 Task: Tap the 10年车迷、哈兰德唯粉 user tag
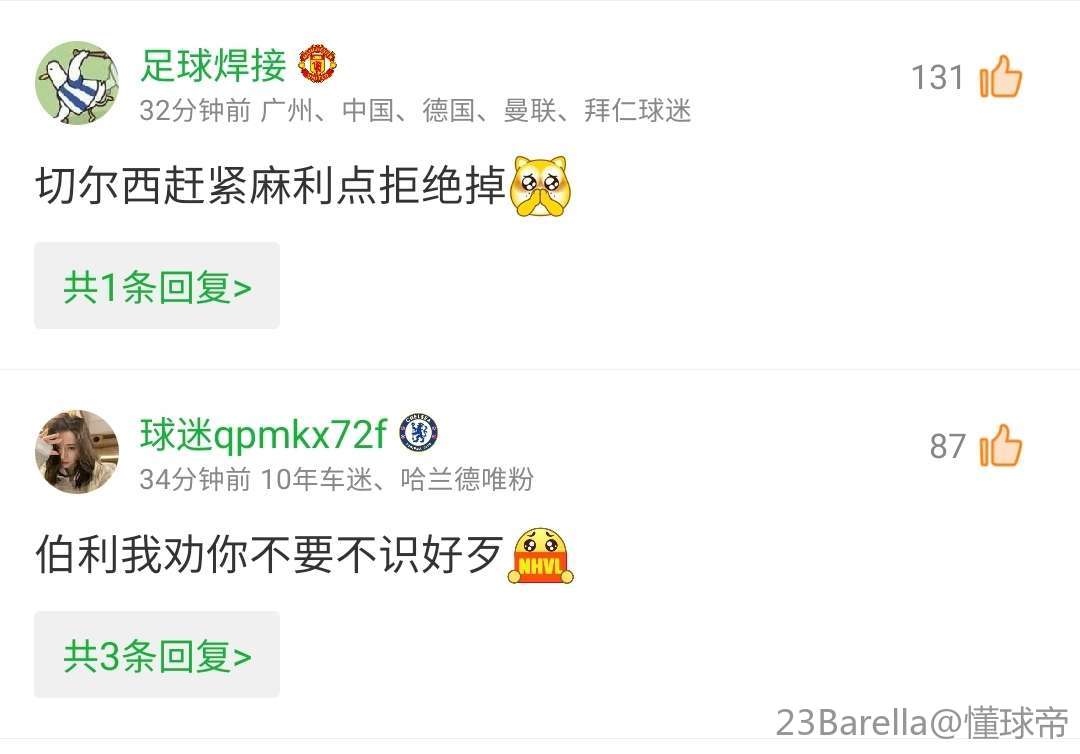397,479
